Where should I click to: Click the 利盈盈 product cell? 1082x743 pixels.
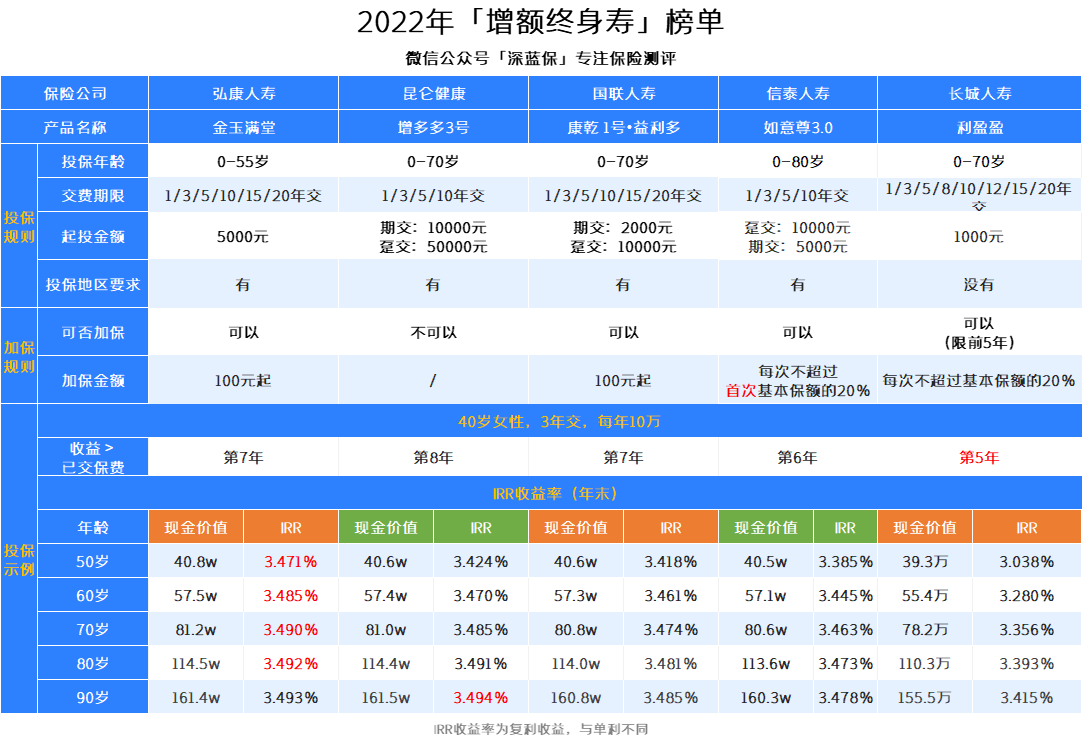pos(979,128)
